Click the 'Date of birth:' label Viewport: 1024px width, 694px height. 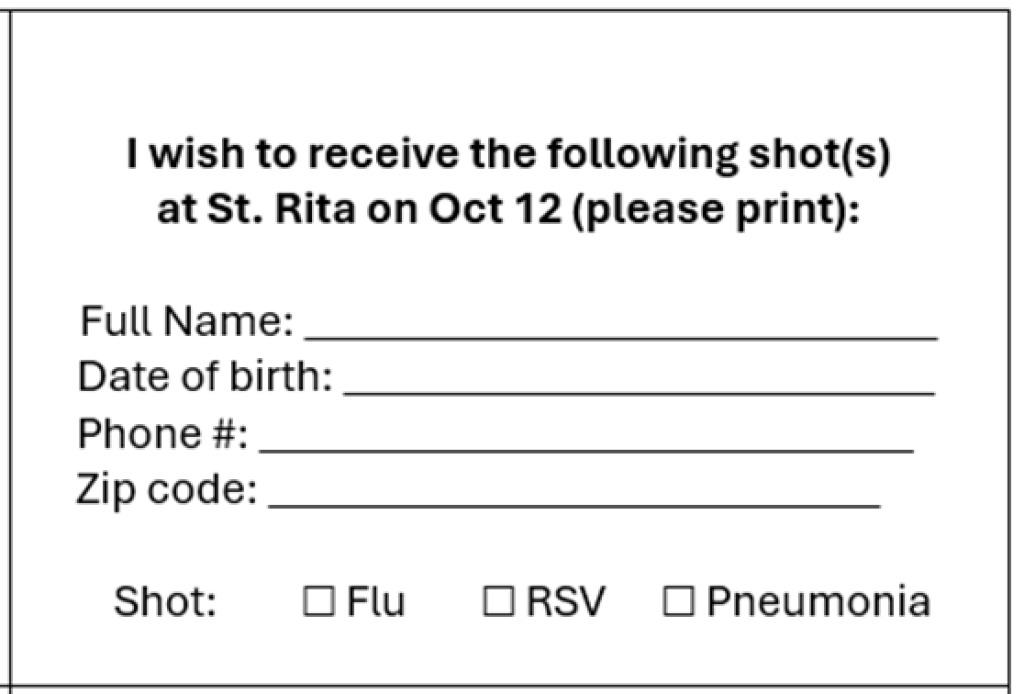coord(205,377)
